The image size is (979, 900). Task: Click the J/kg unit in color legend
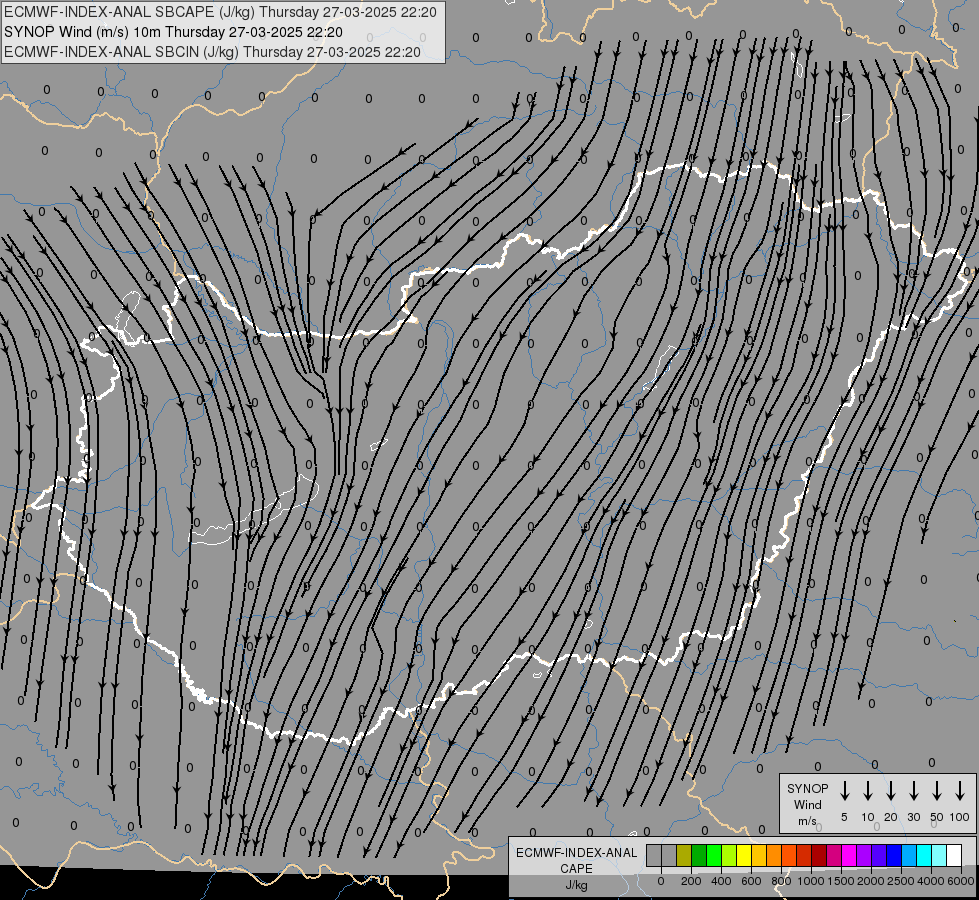[576, 885]
